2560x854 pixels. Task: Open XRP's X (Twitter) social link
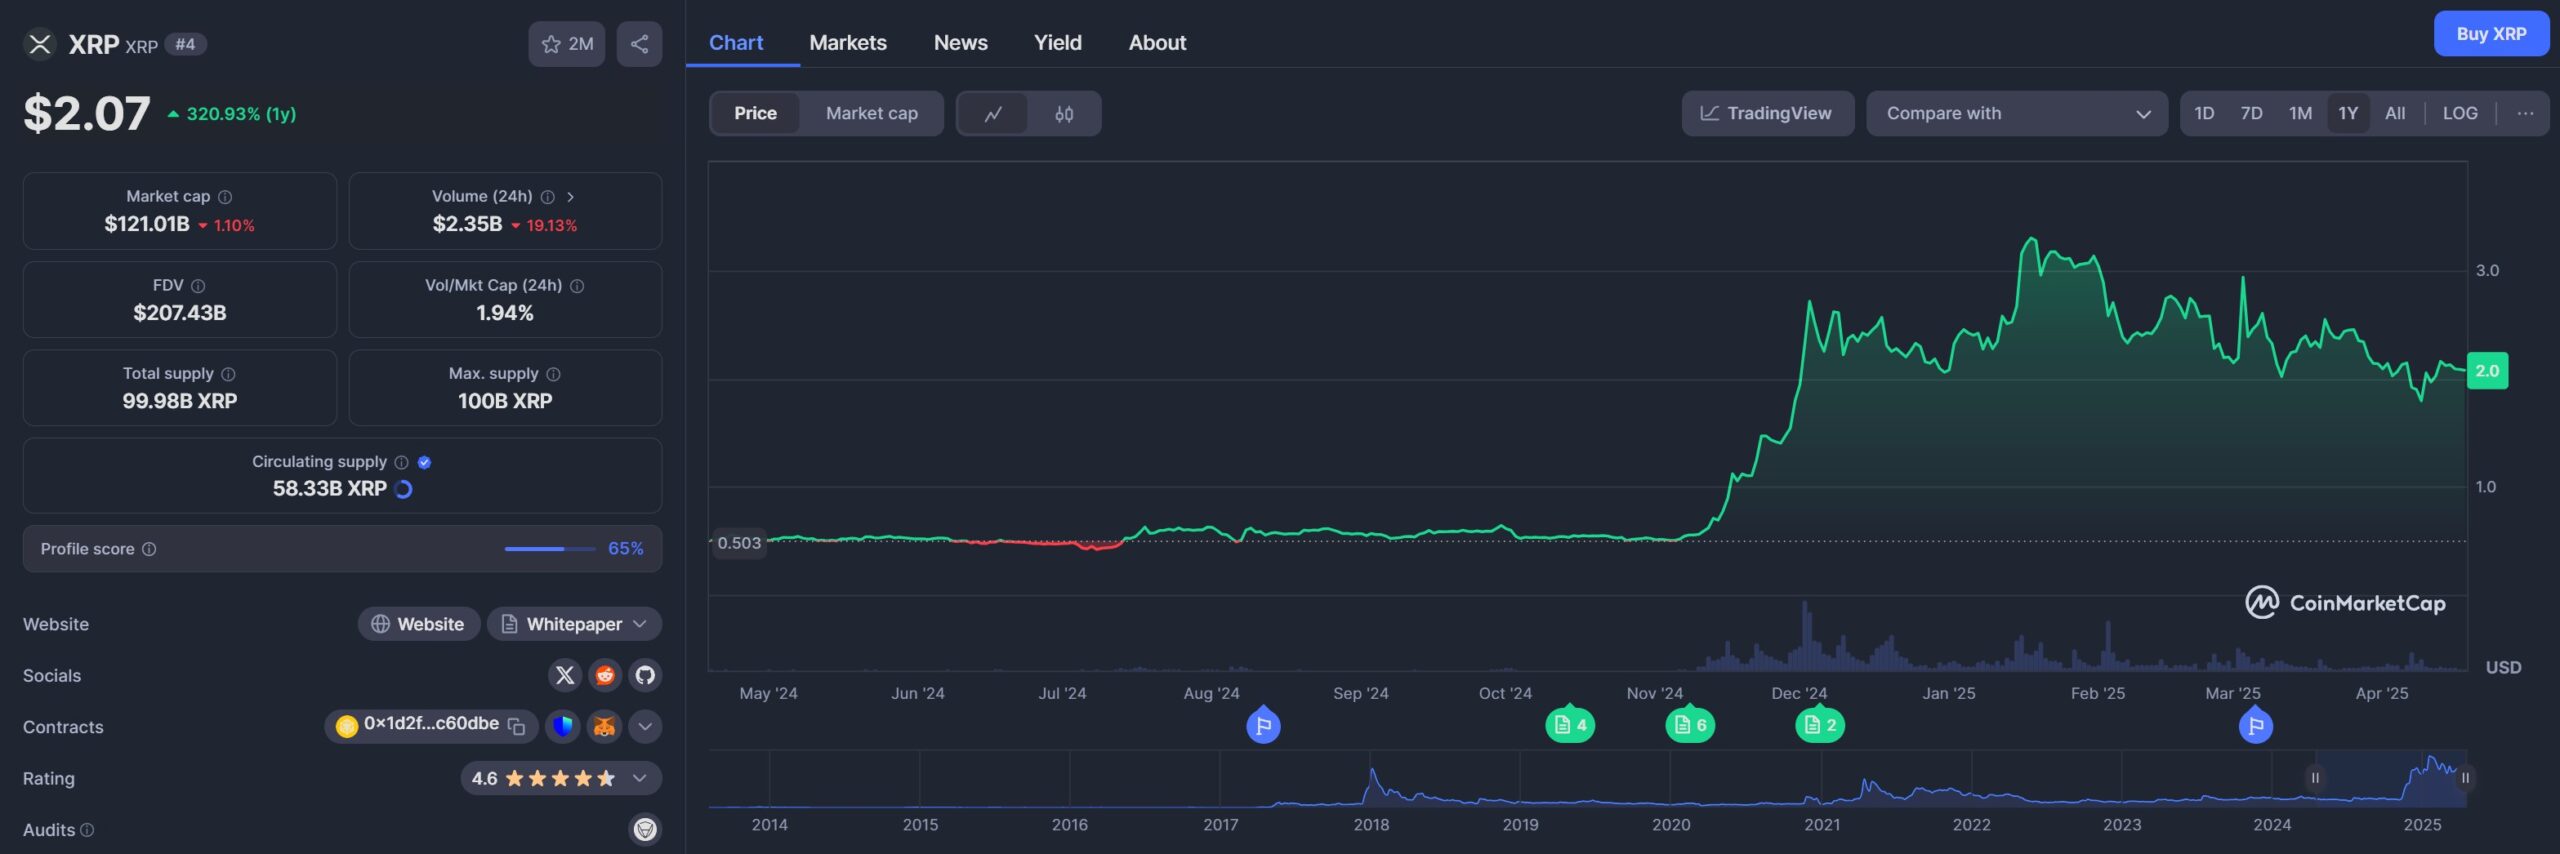tap(565, 676)
